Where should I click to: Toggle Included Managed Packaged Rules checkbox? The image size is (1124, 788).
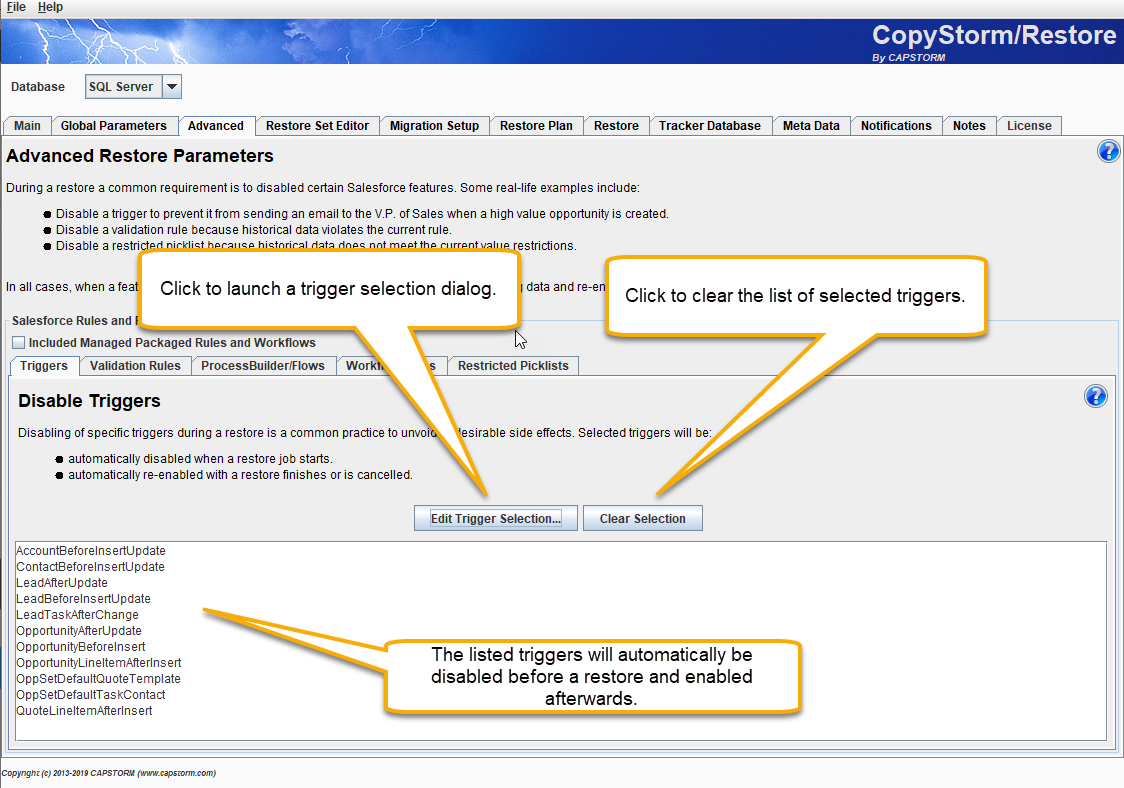pos(19,343)
